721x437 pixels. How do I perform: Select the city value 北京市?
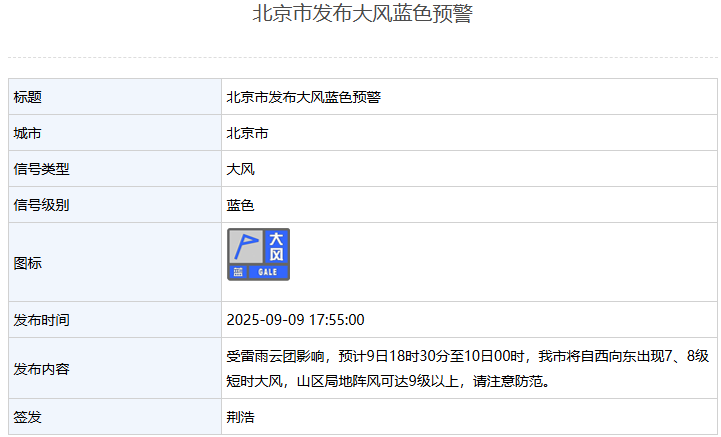[247, 133]
